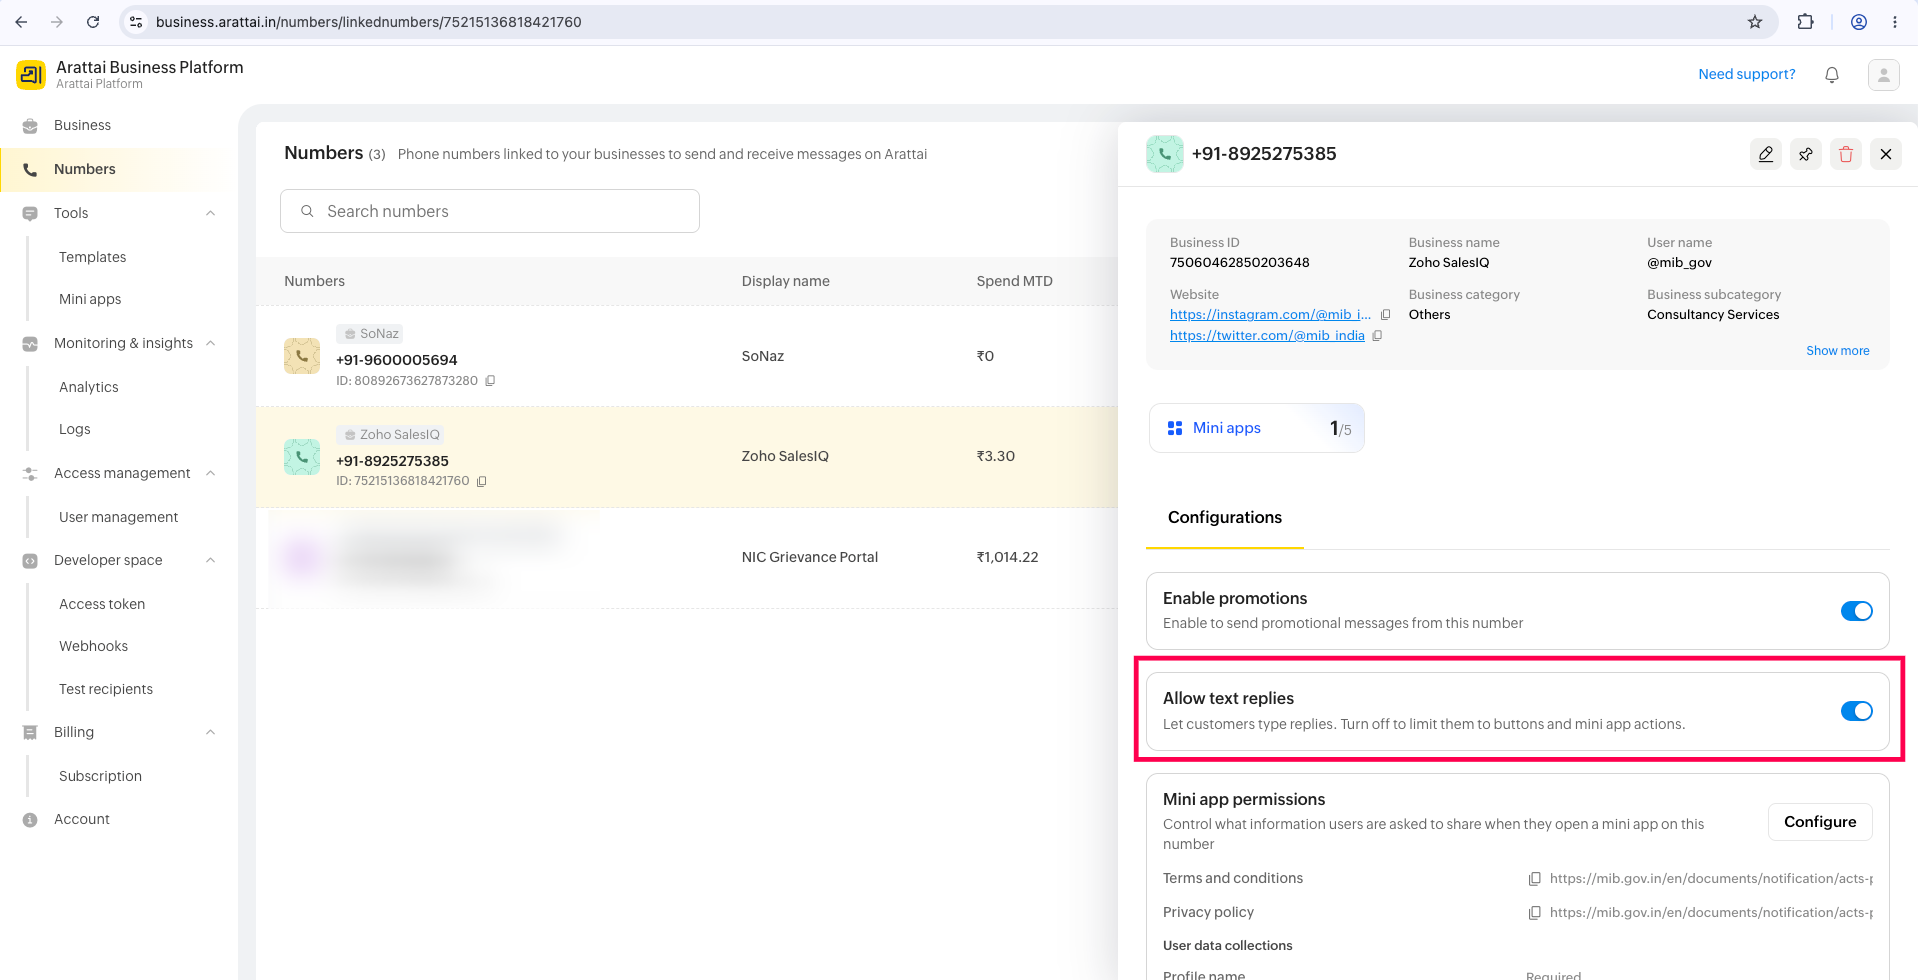1918x980 pixels.
Task: Delete the number using trash icon
Action: [1846, 154]
